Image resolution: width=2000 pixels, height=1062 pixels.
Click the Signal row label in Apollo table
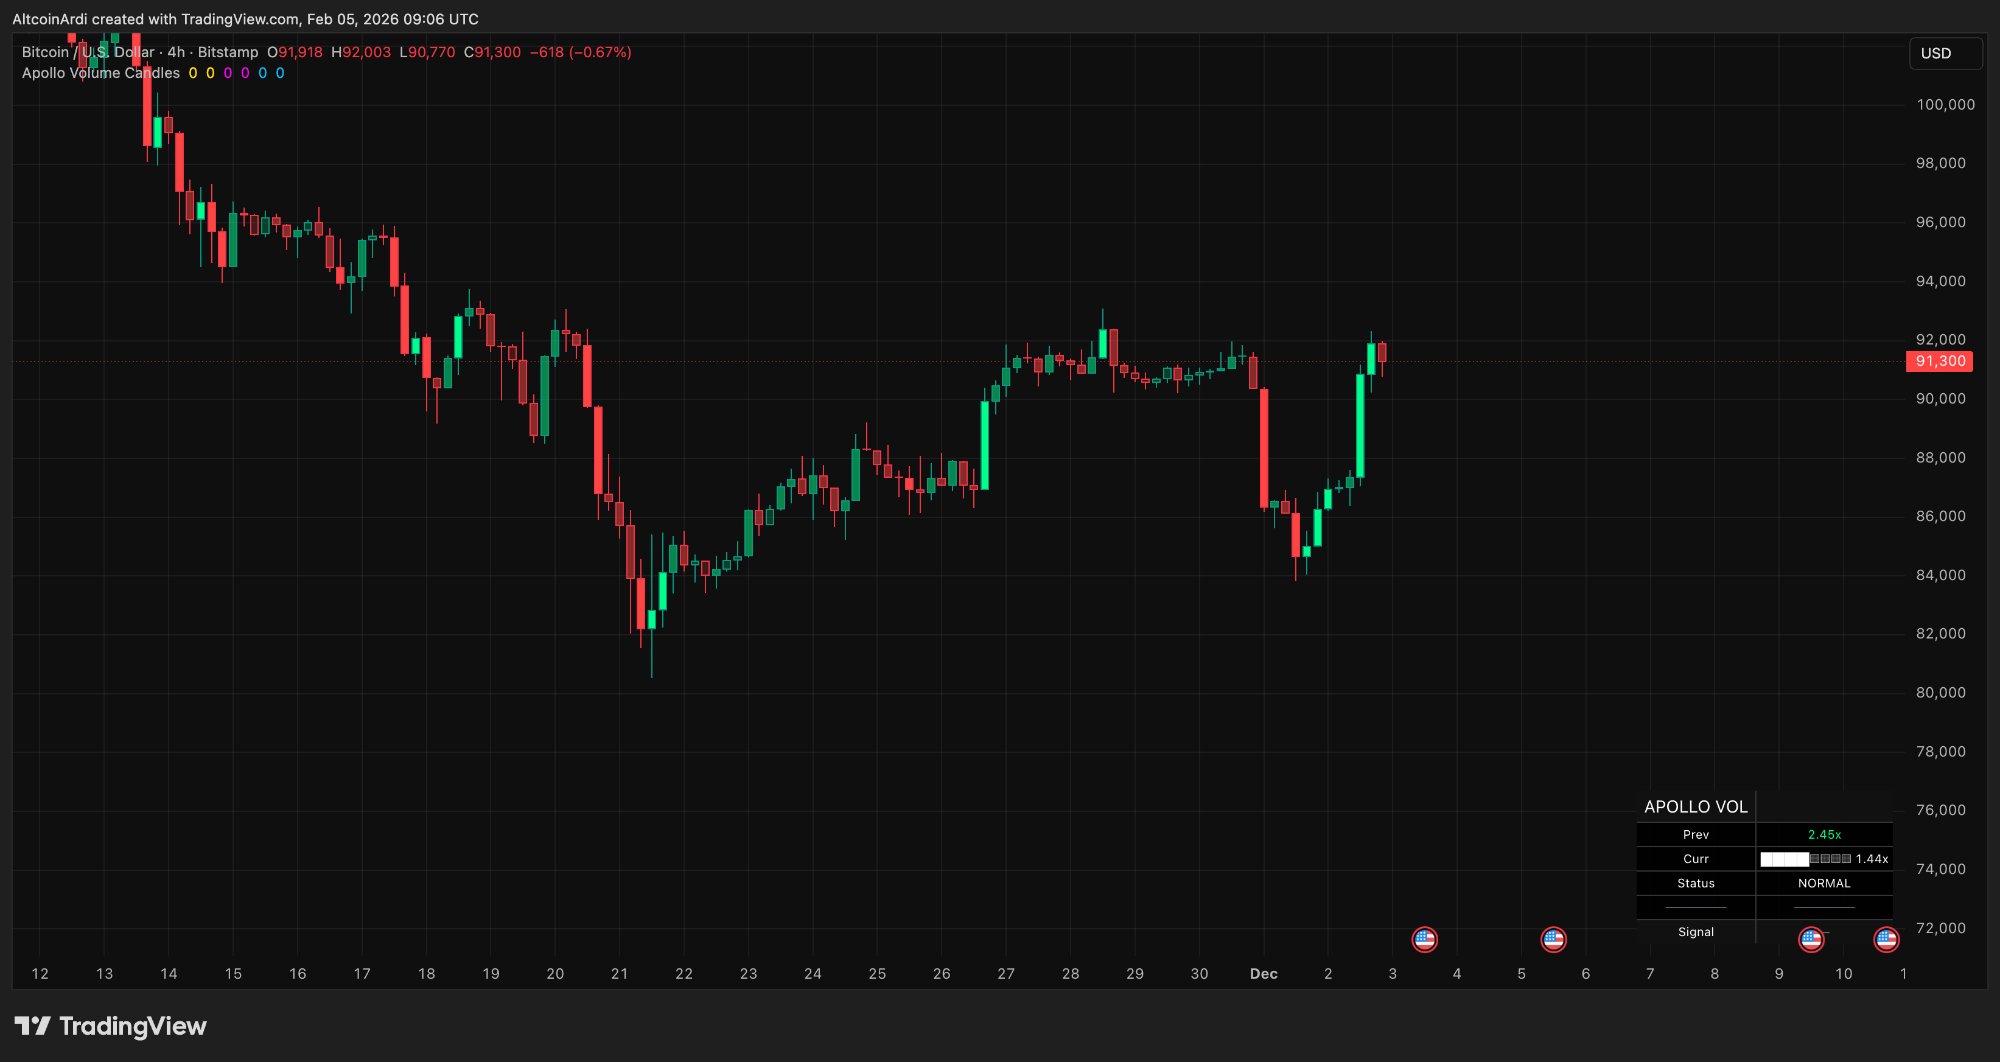1695,932
